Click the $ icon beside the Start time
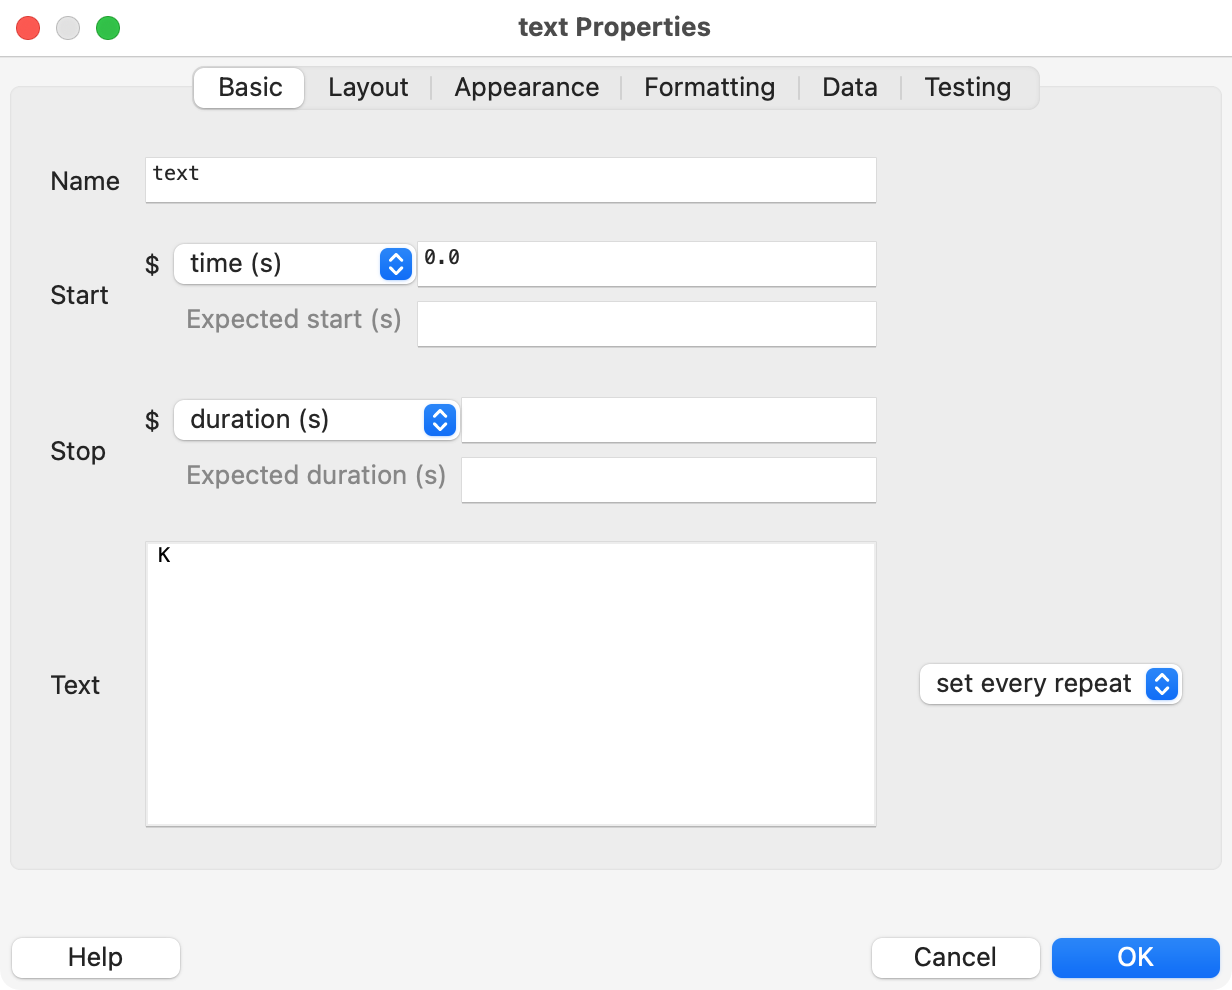 coord(152,263)
